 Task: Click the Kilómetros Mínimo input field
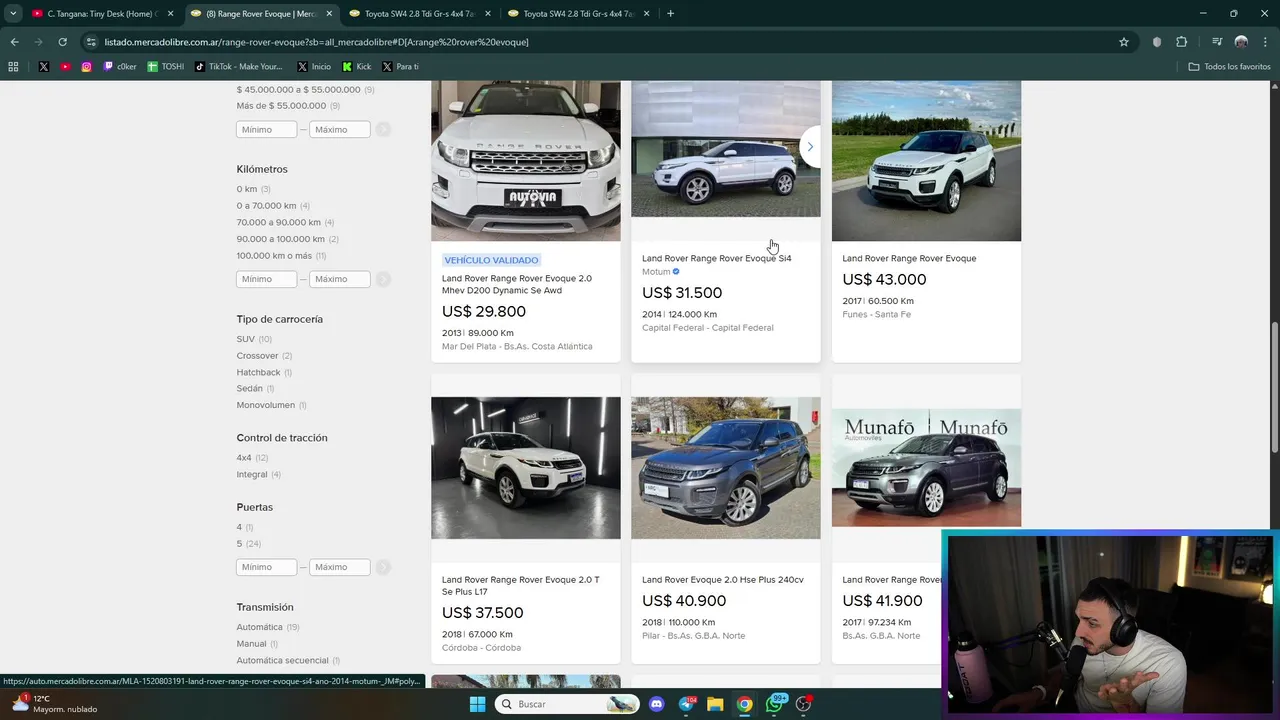267,279
